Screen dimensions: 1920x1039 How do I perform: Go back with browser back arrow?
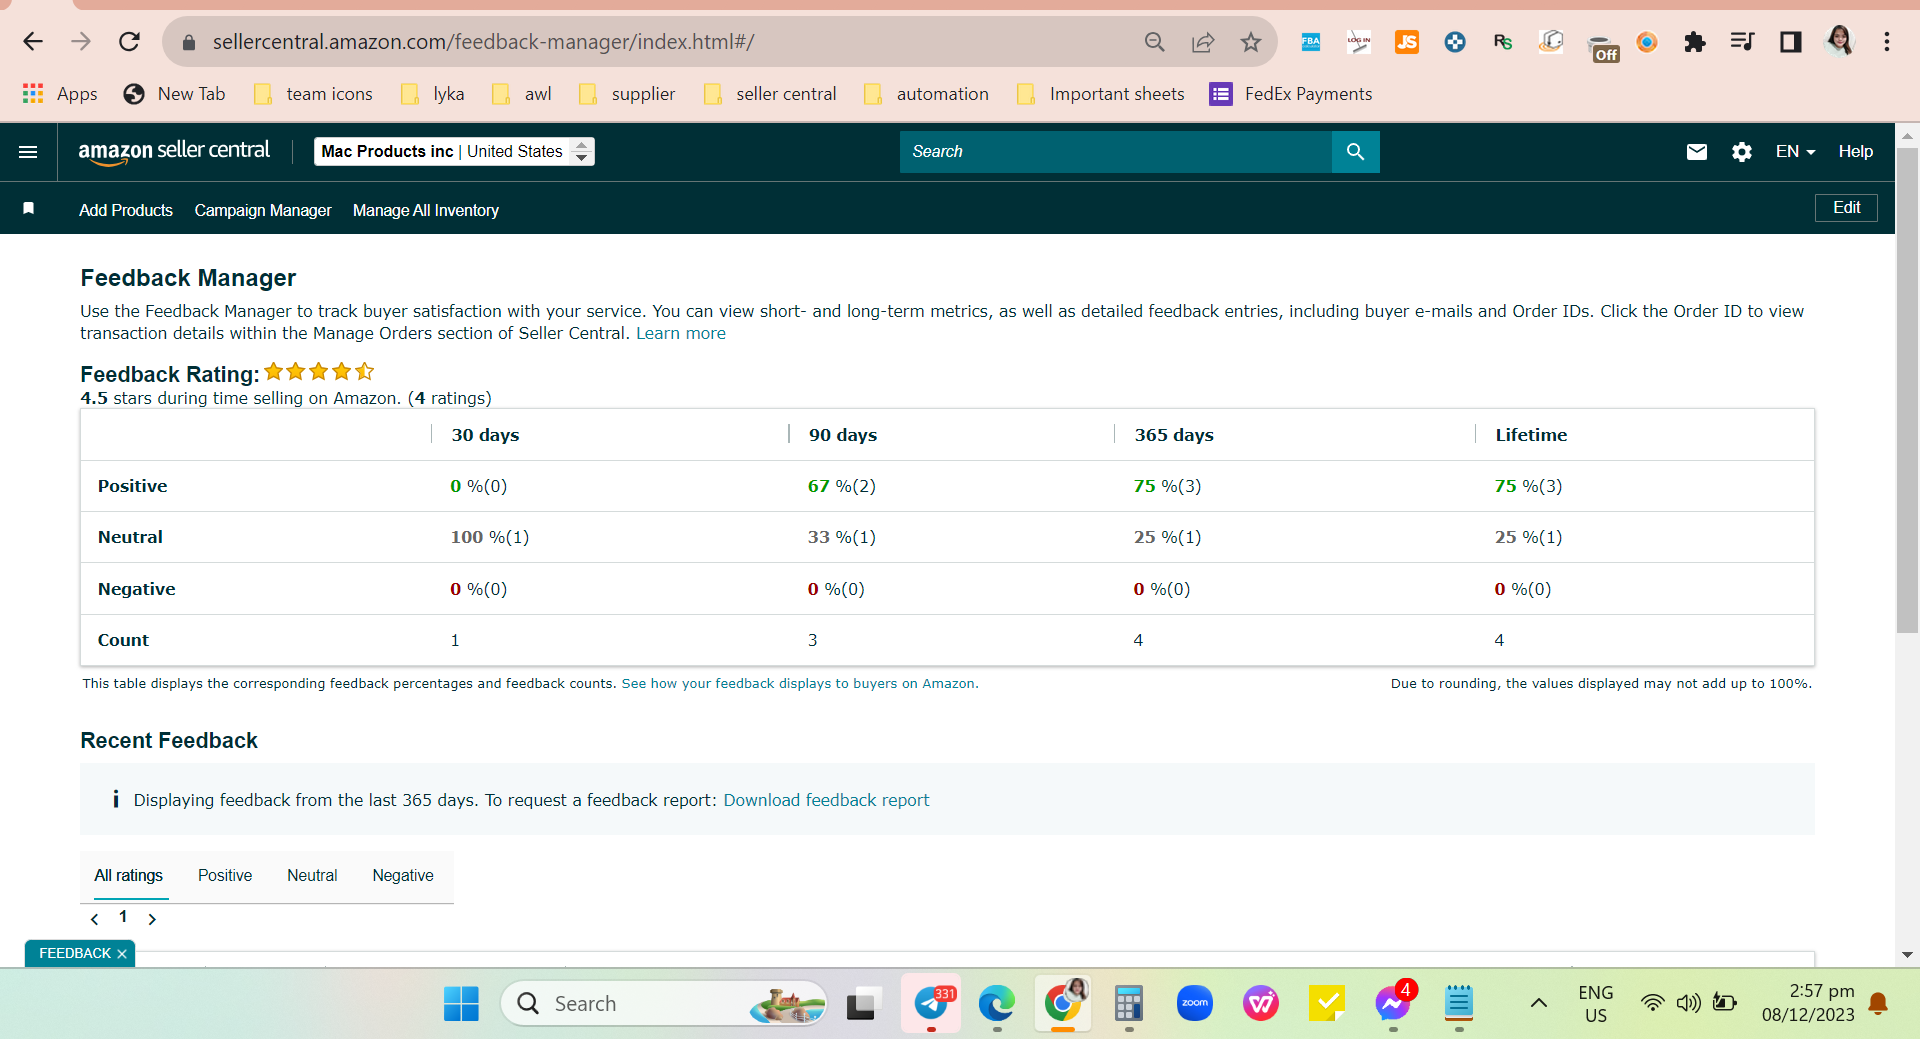[33, 41]
